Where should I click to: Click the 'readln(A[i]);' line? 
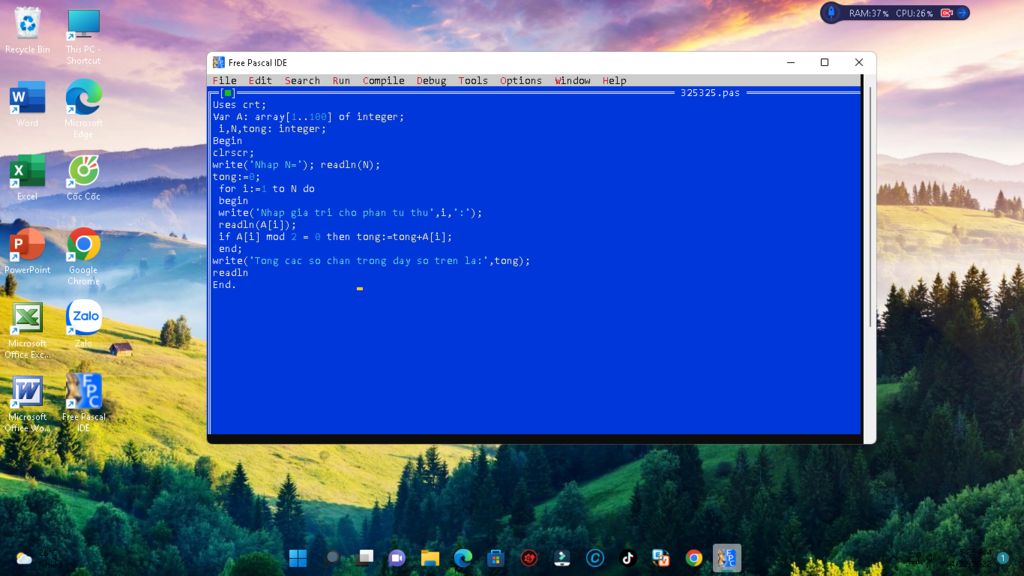(x=257, y=225)
